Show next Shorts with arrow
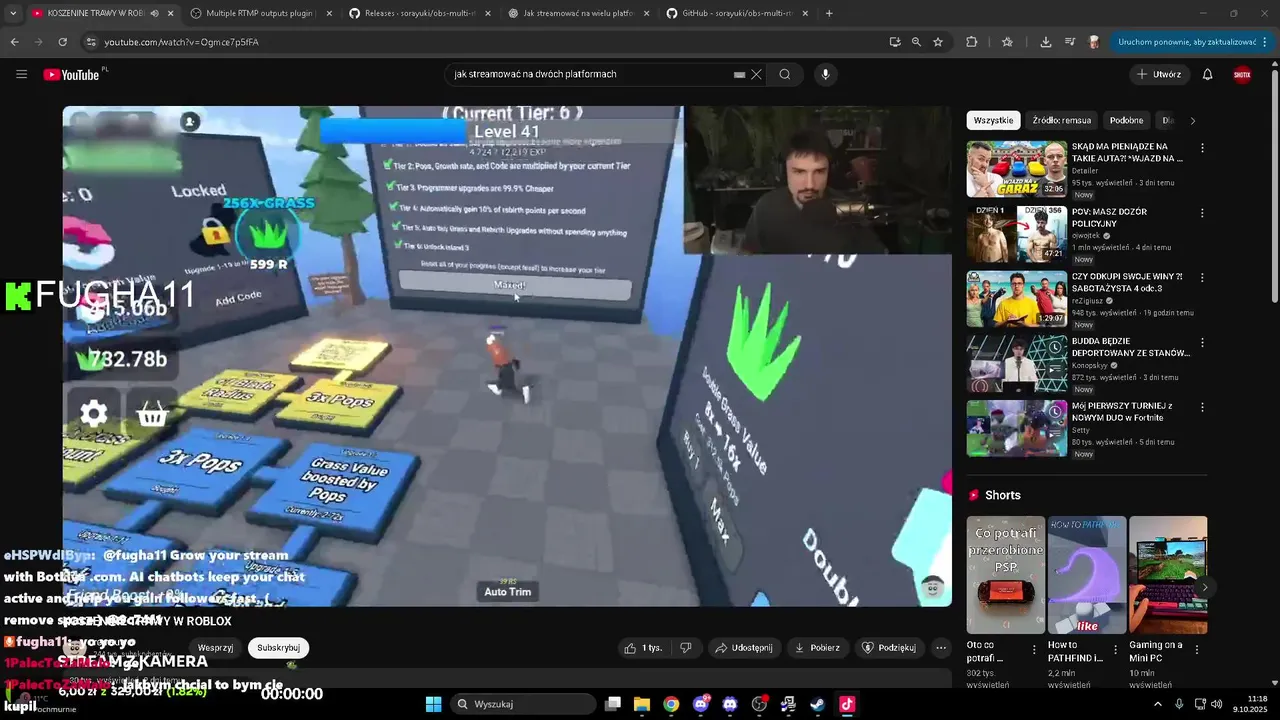Screen dimensions: 1280x720 coord(1205,588)
